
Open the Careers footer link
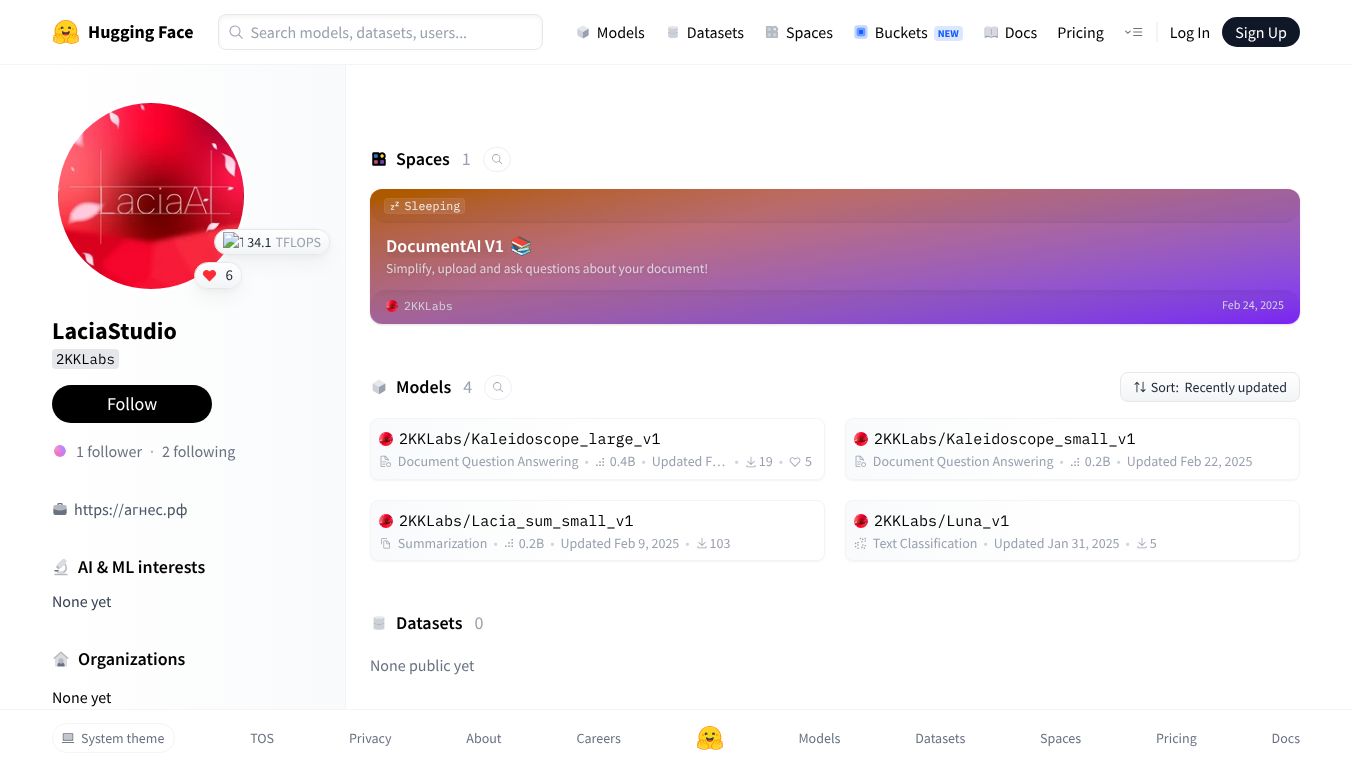click(598, 738)
